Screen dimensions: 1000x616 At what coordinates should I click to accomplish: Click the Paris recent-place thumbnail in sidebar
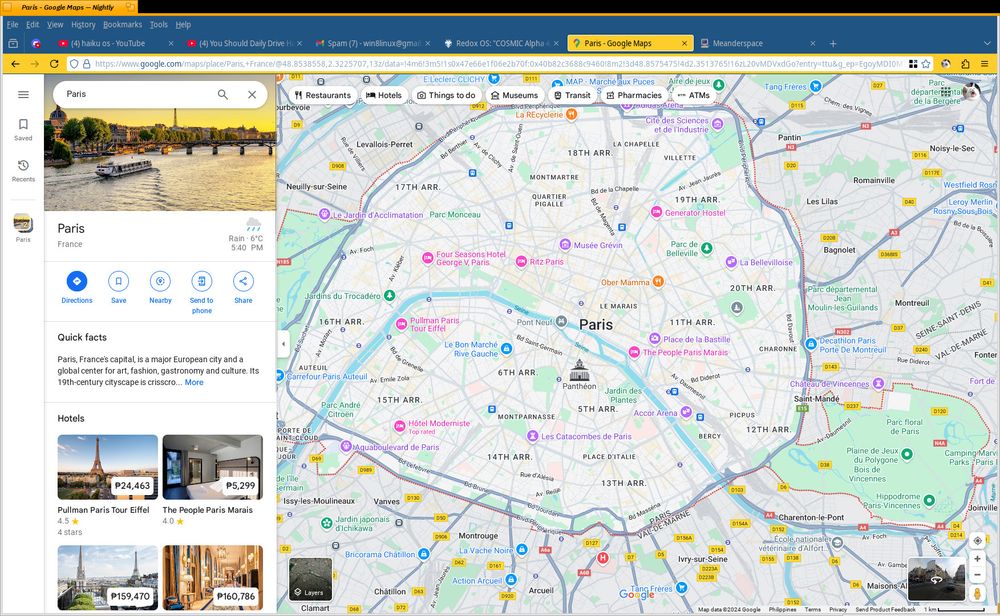(x=23, y=224)
